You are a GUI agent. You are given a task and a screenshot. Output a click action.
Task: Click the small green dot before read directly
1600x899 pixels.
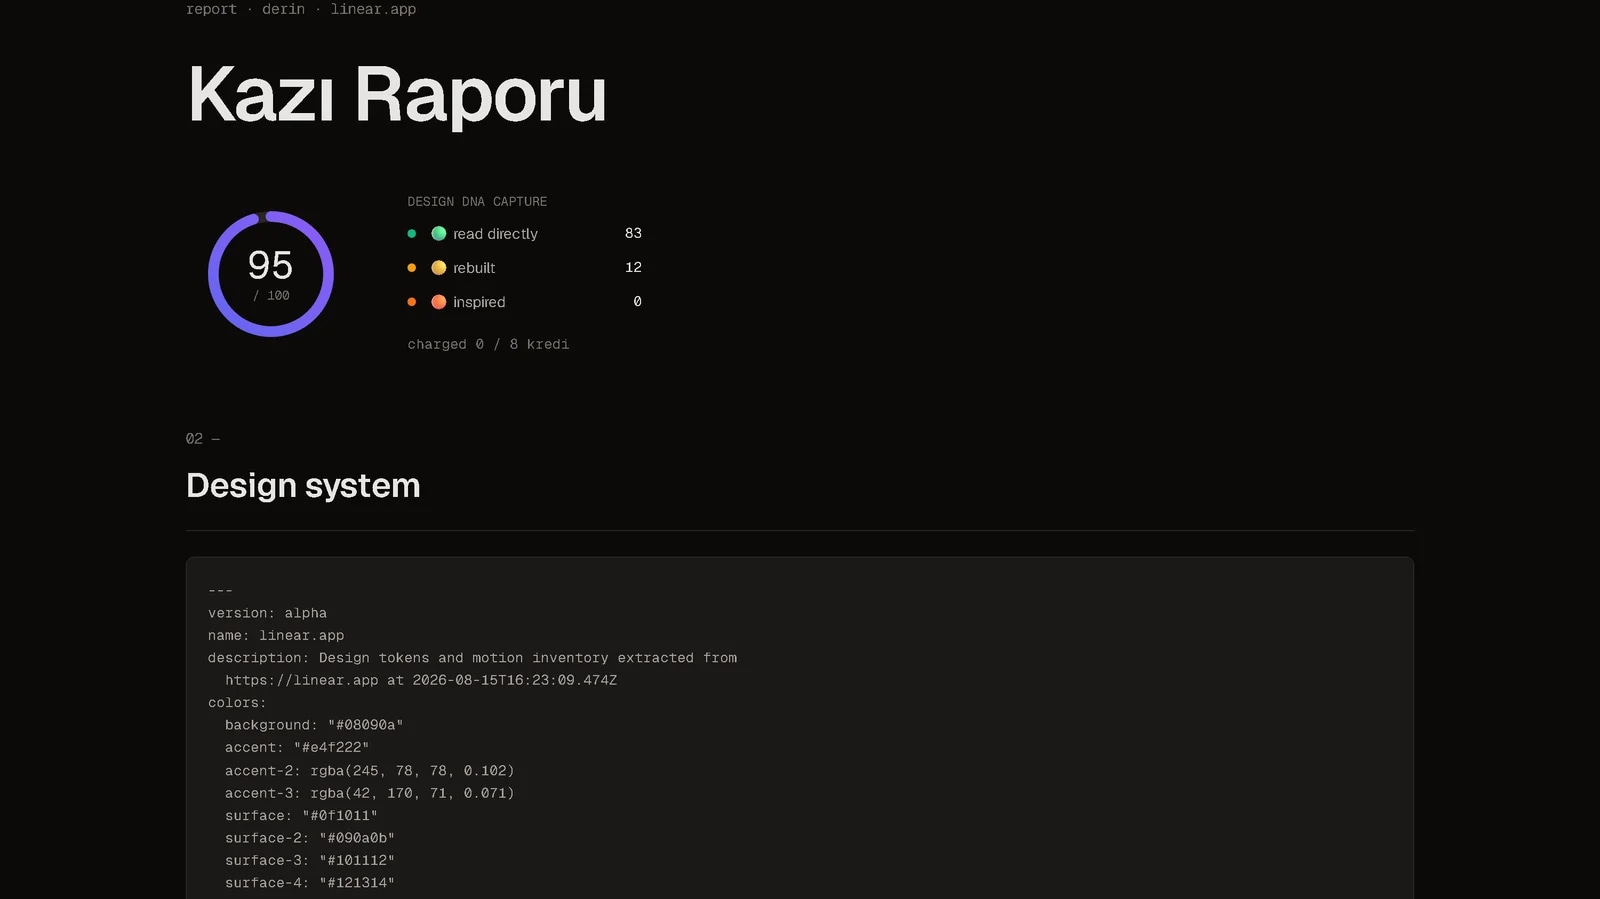[411, 233]
